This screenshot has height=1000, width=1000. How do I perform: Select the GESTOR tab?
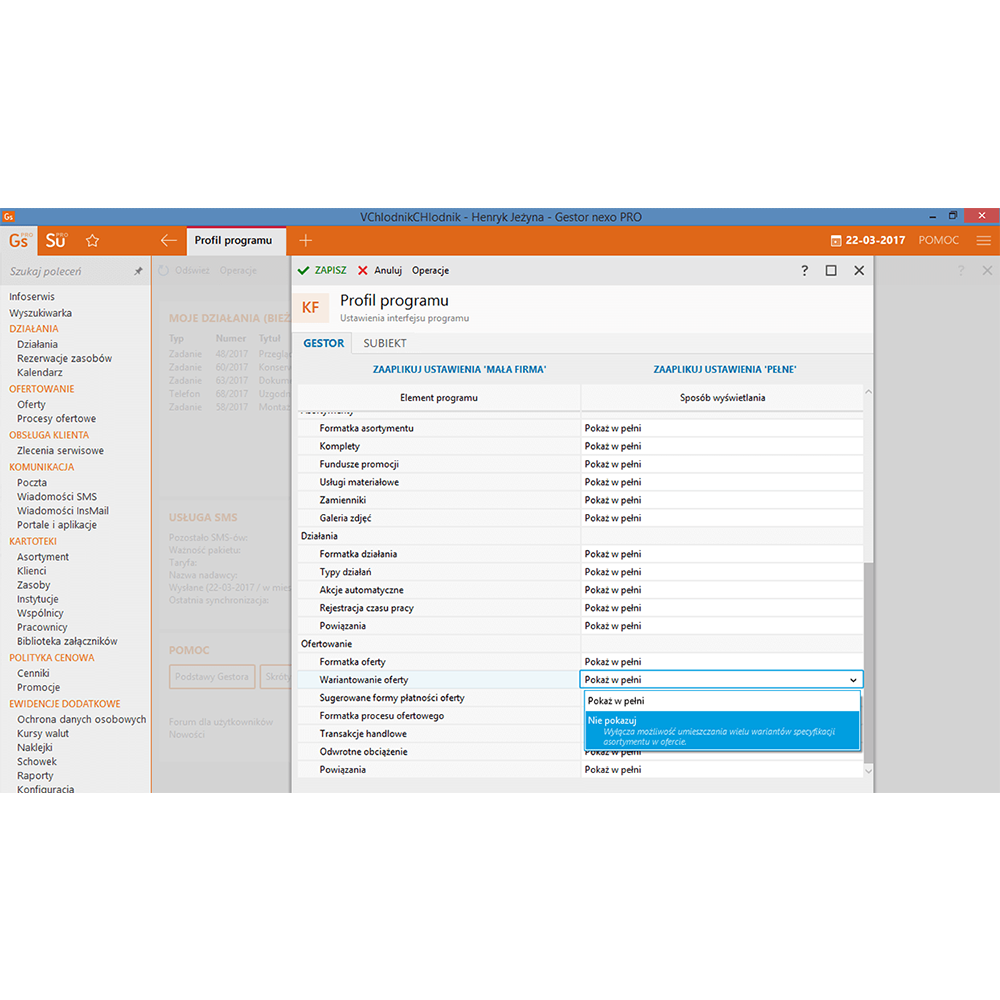pyautogui.click(x=323, y=343)
